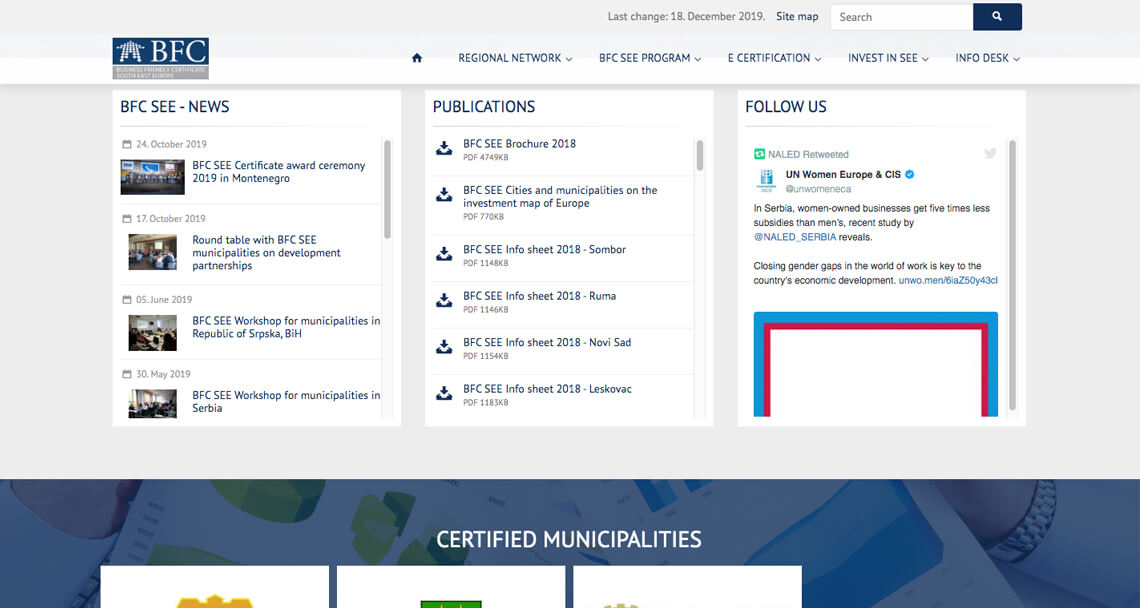Viewport: 1140px width, 608px height.
Task: Click calendar icon beside 17. October 2019
Action: pos(127,218)
